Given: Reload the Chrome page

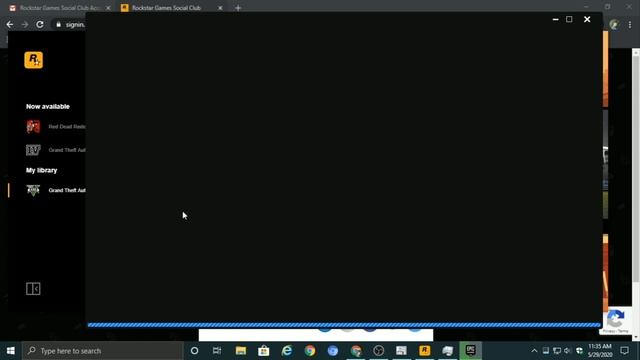Looking at the screenshot, I should 40,24.
